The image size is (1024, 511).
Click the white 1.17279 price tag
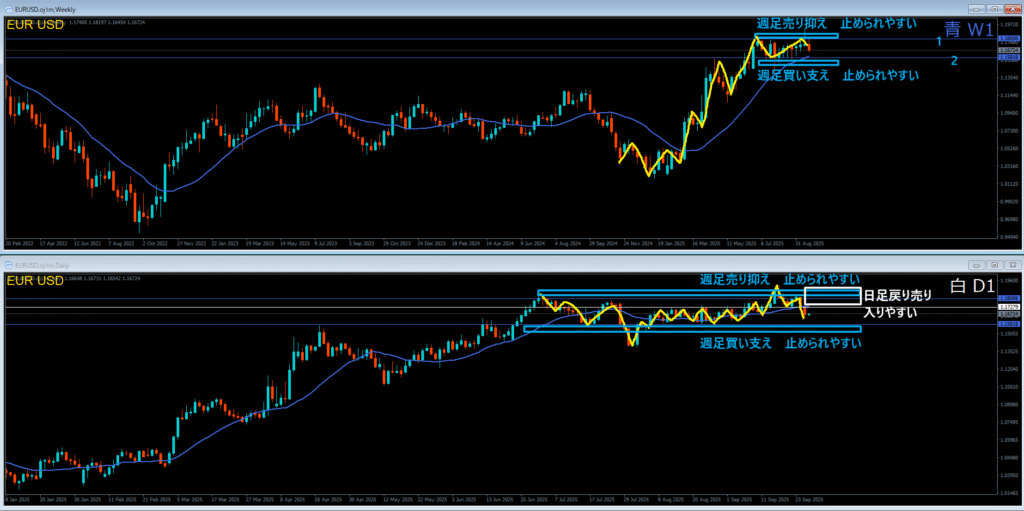pos(1007,306)
